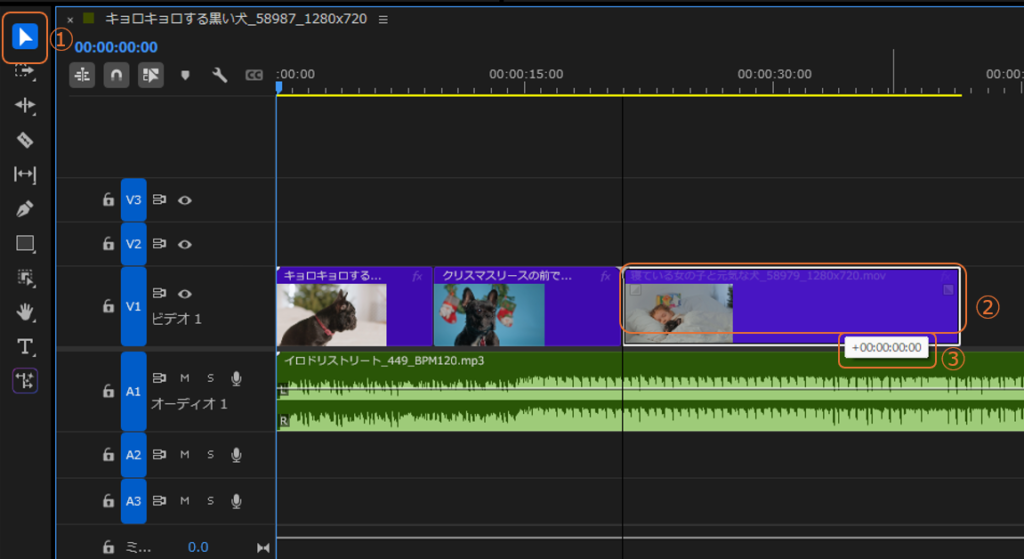Screen dimensions: 1024x559
Task: Toggle lock on the V1 track
Action: click(108, 306)
